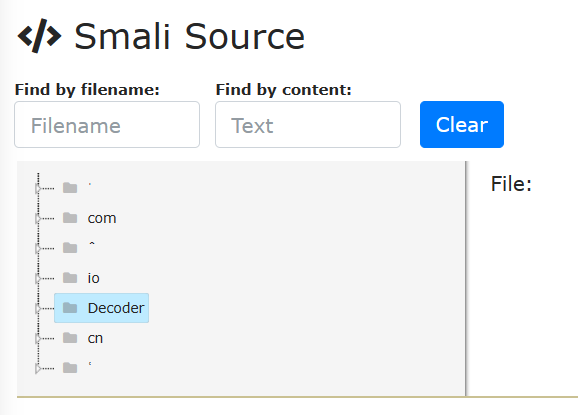Viewport: 578px width, 415px height.
Task: Expand the io folder arrow
Action: pos(38,279)
